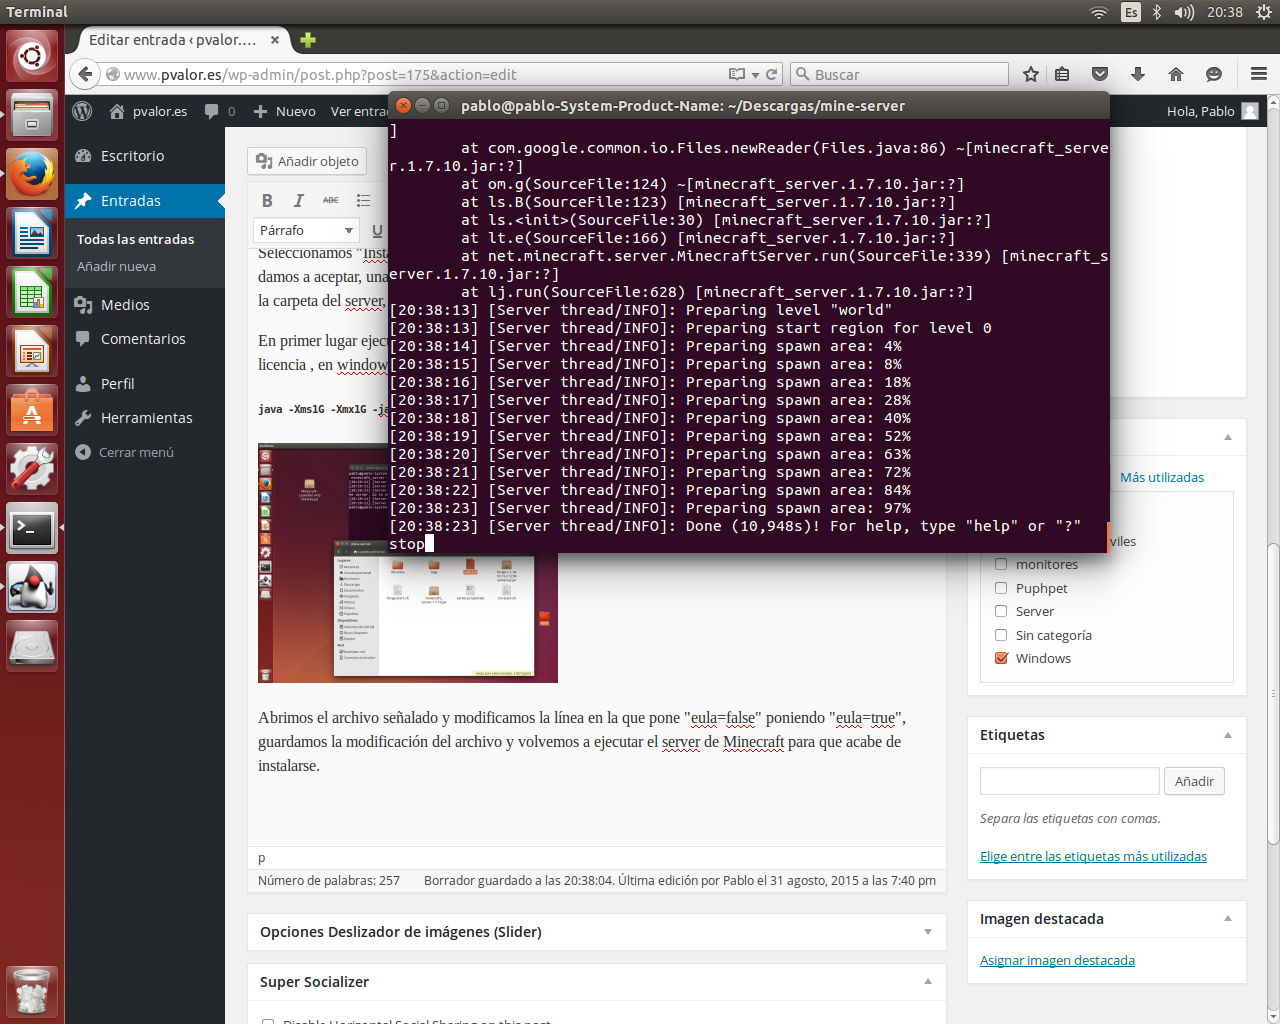Open session gear menu in top panel
Viewport: 1280px width, 1024px height.
click(1263, 12)
